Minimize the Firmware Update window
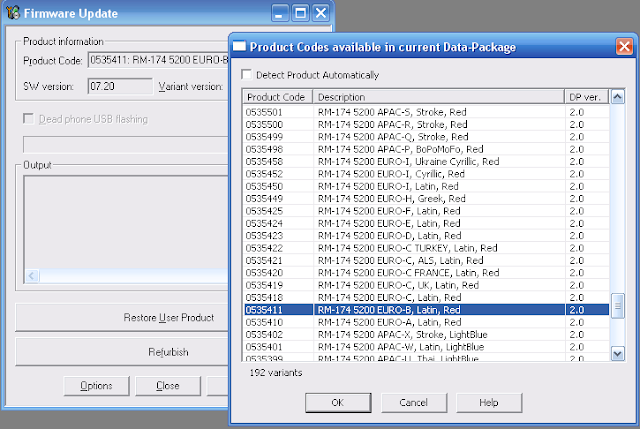This screenshot has height=429, width=640. click(280, 13)
